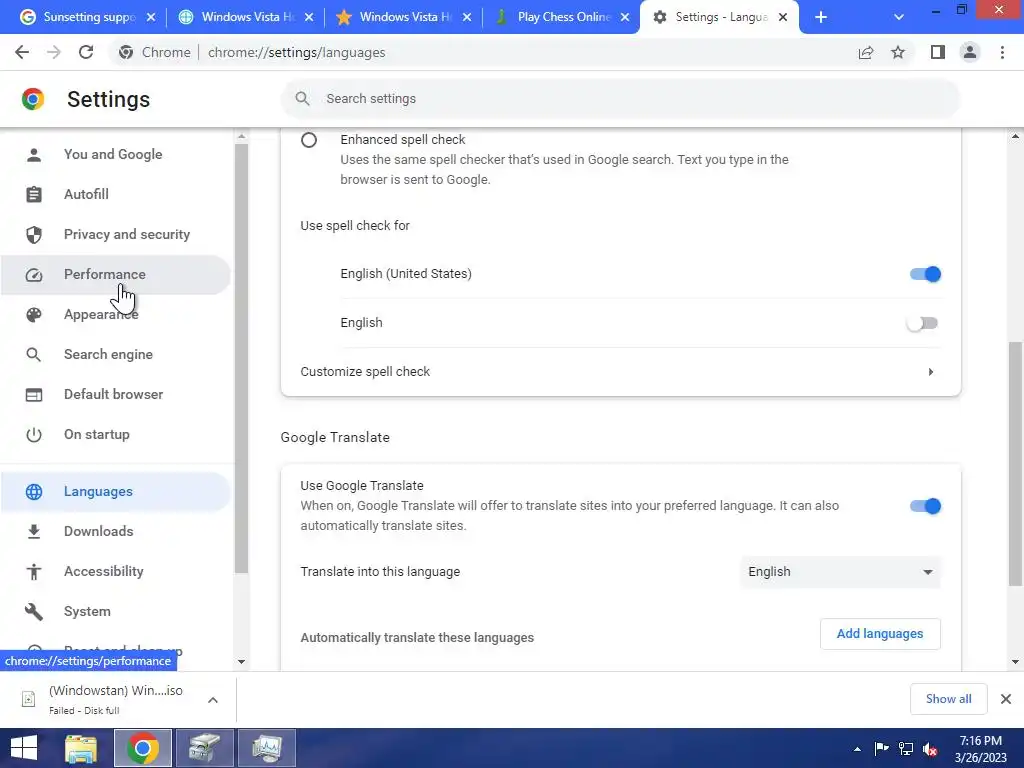Click the share page icon in address bar

866,52
